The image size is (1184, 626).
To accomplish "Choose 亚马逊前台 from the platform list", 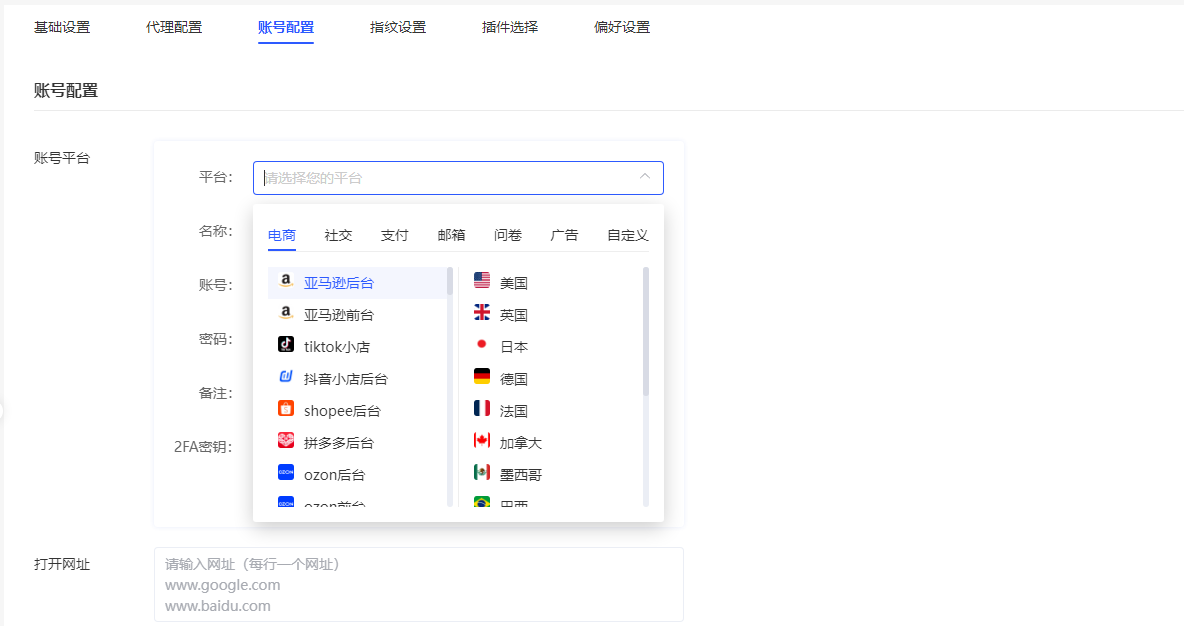I will point(340,314).
